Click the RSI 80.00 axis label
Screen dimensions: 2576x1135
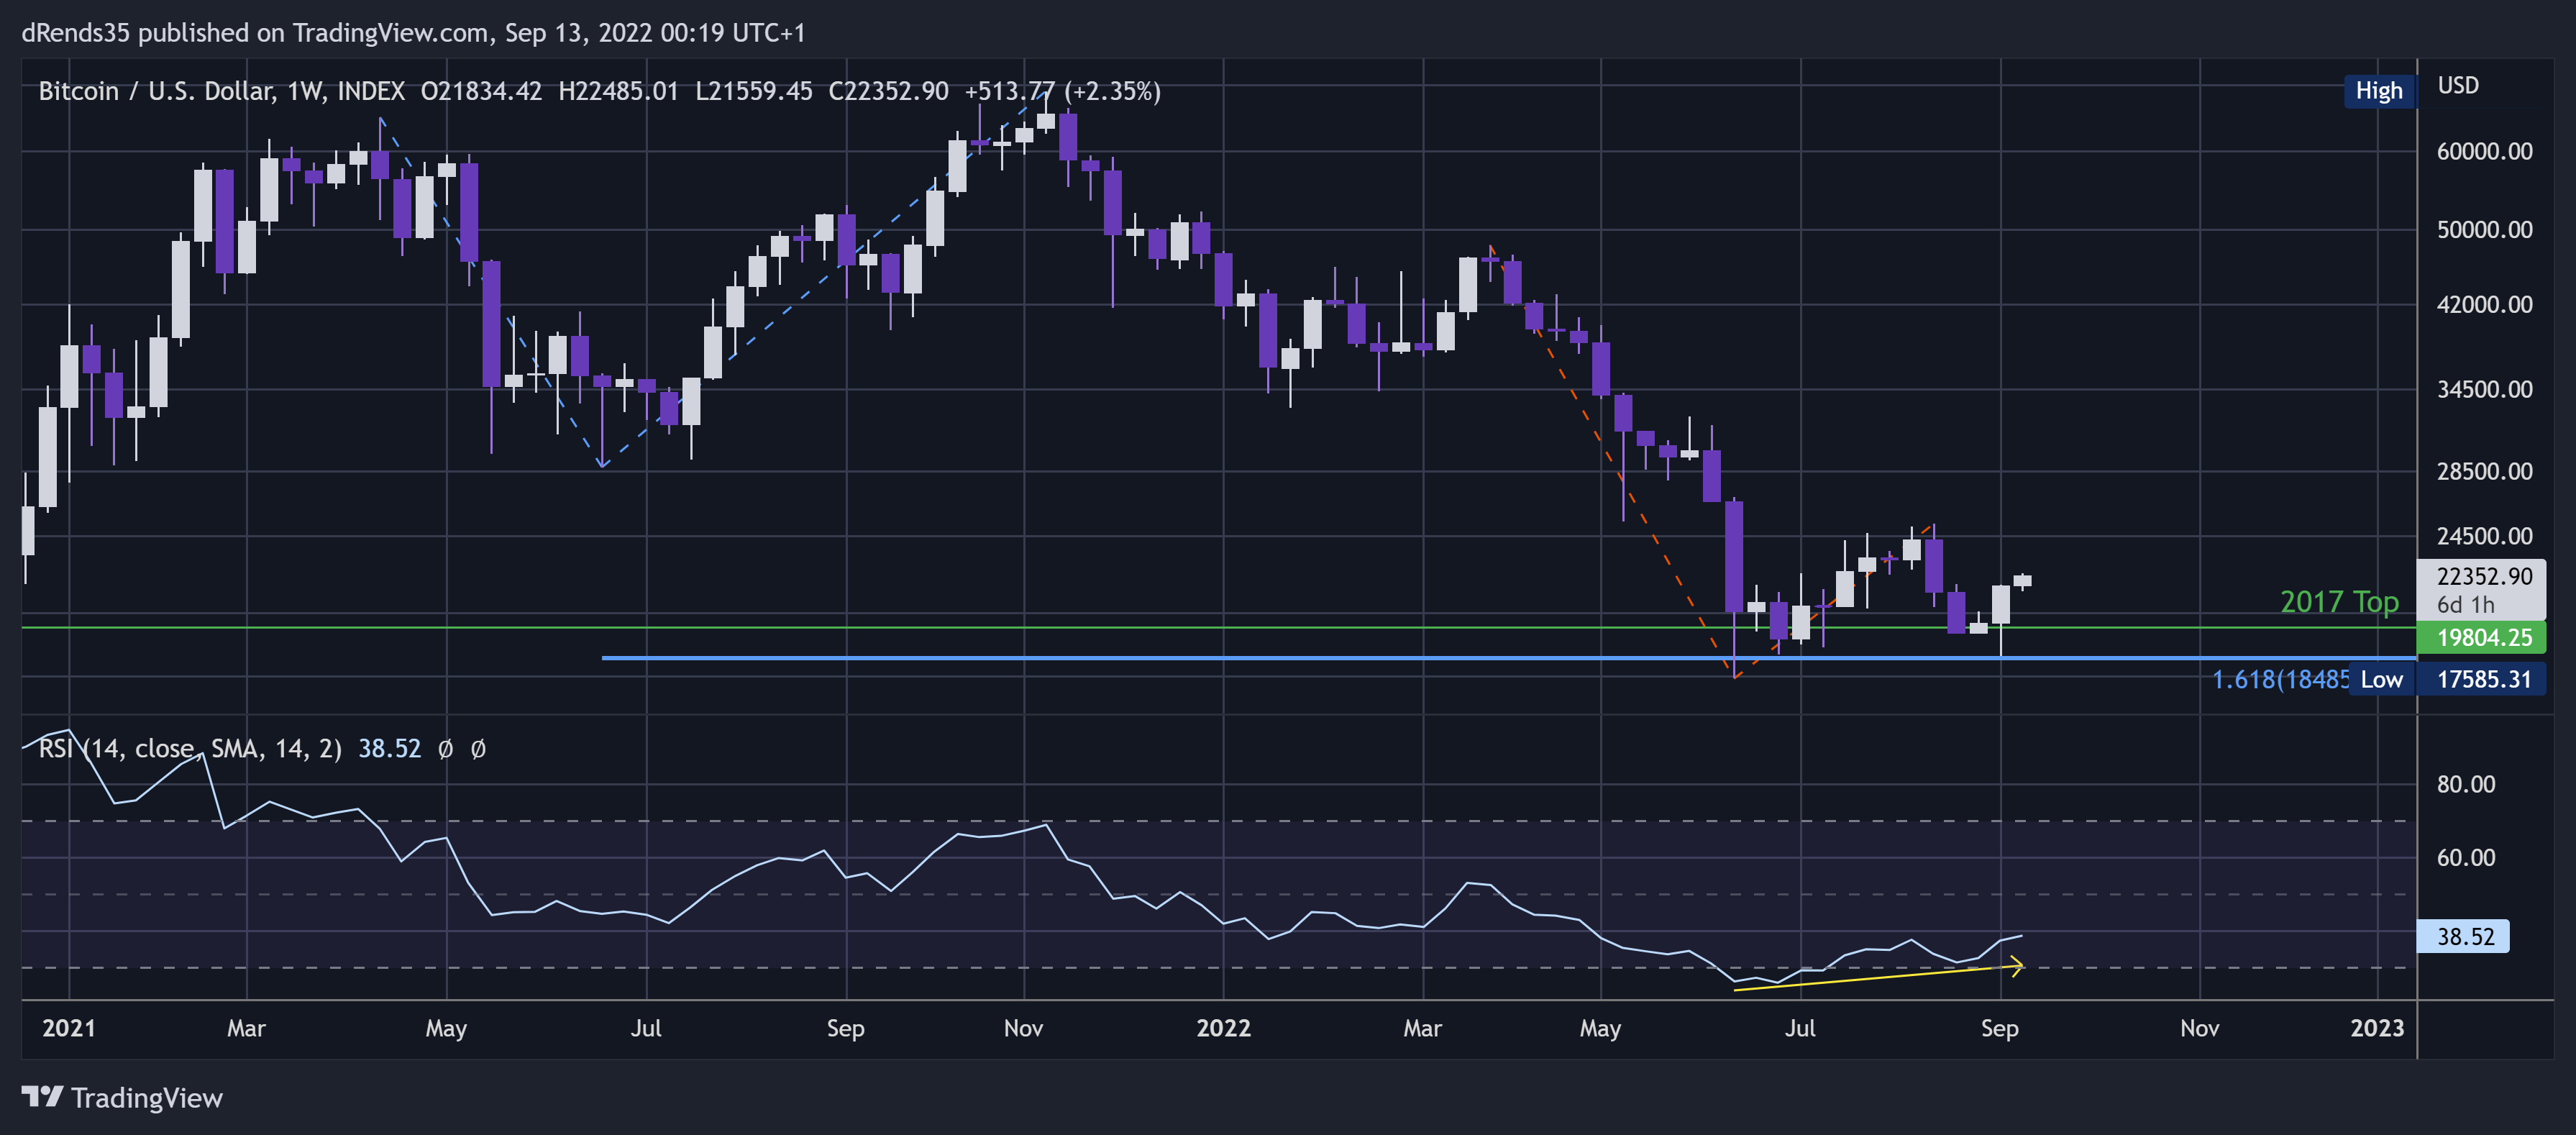tap(2465, 784)
